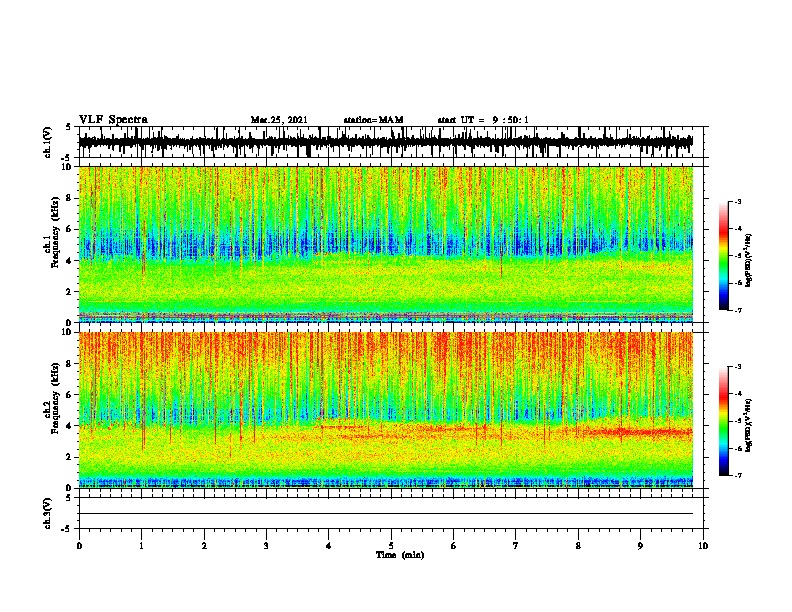Click the time axis tick label "3"
This screenshot has width=792, height=612.
coord(266,546)
